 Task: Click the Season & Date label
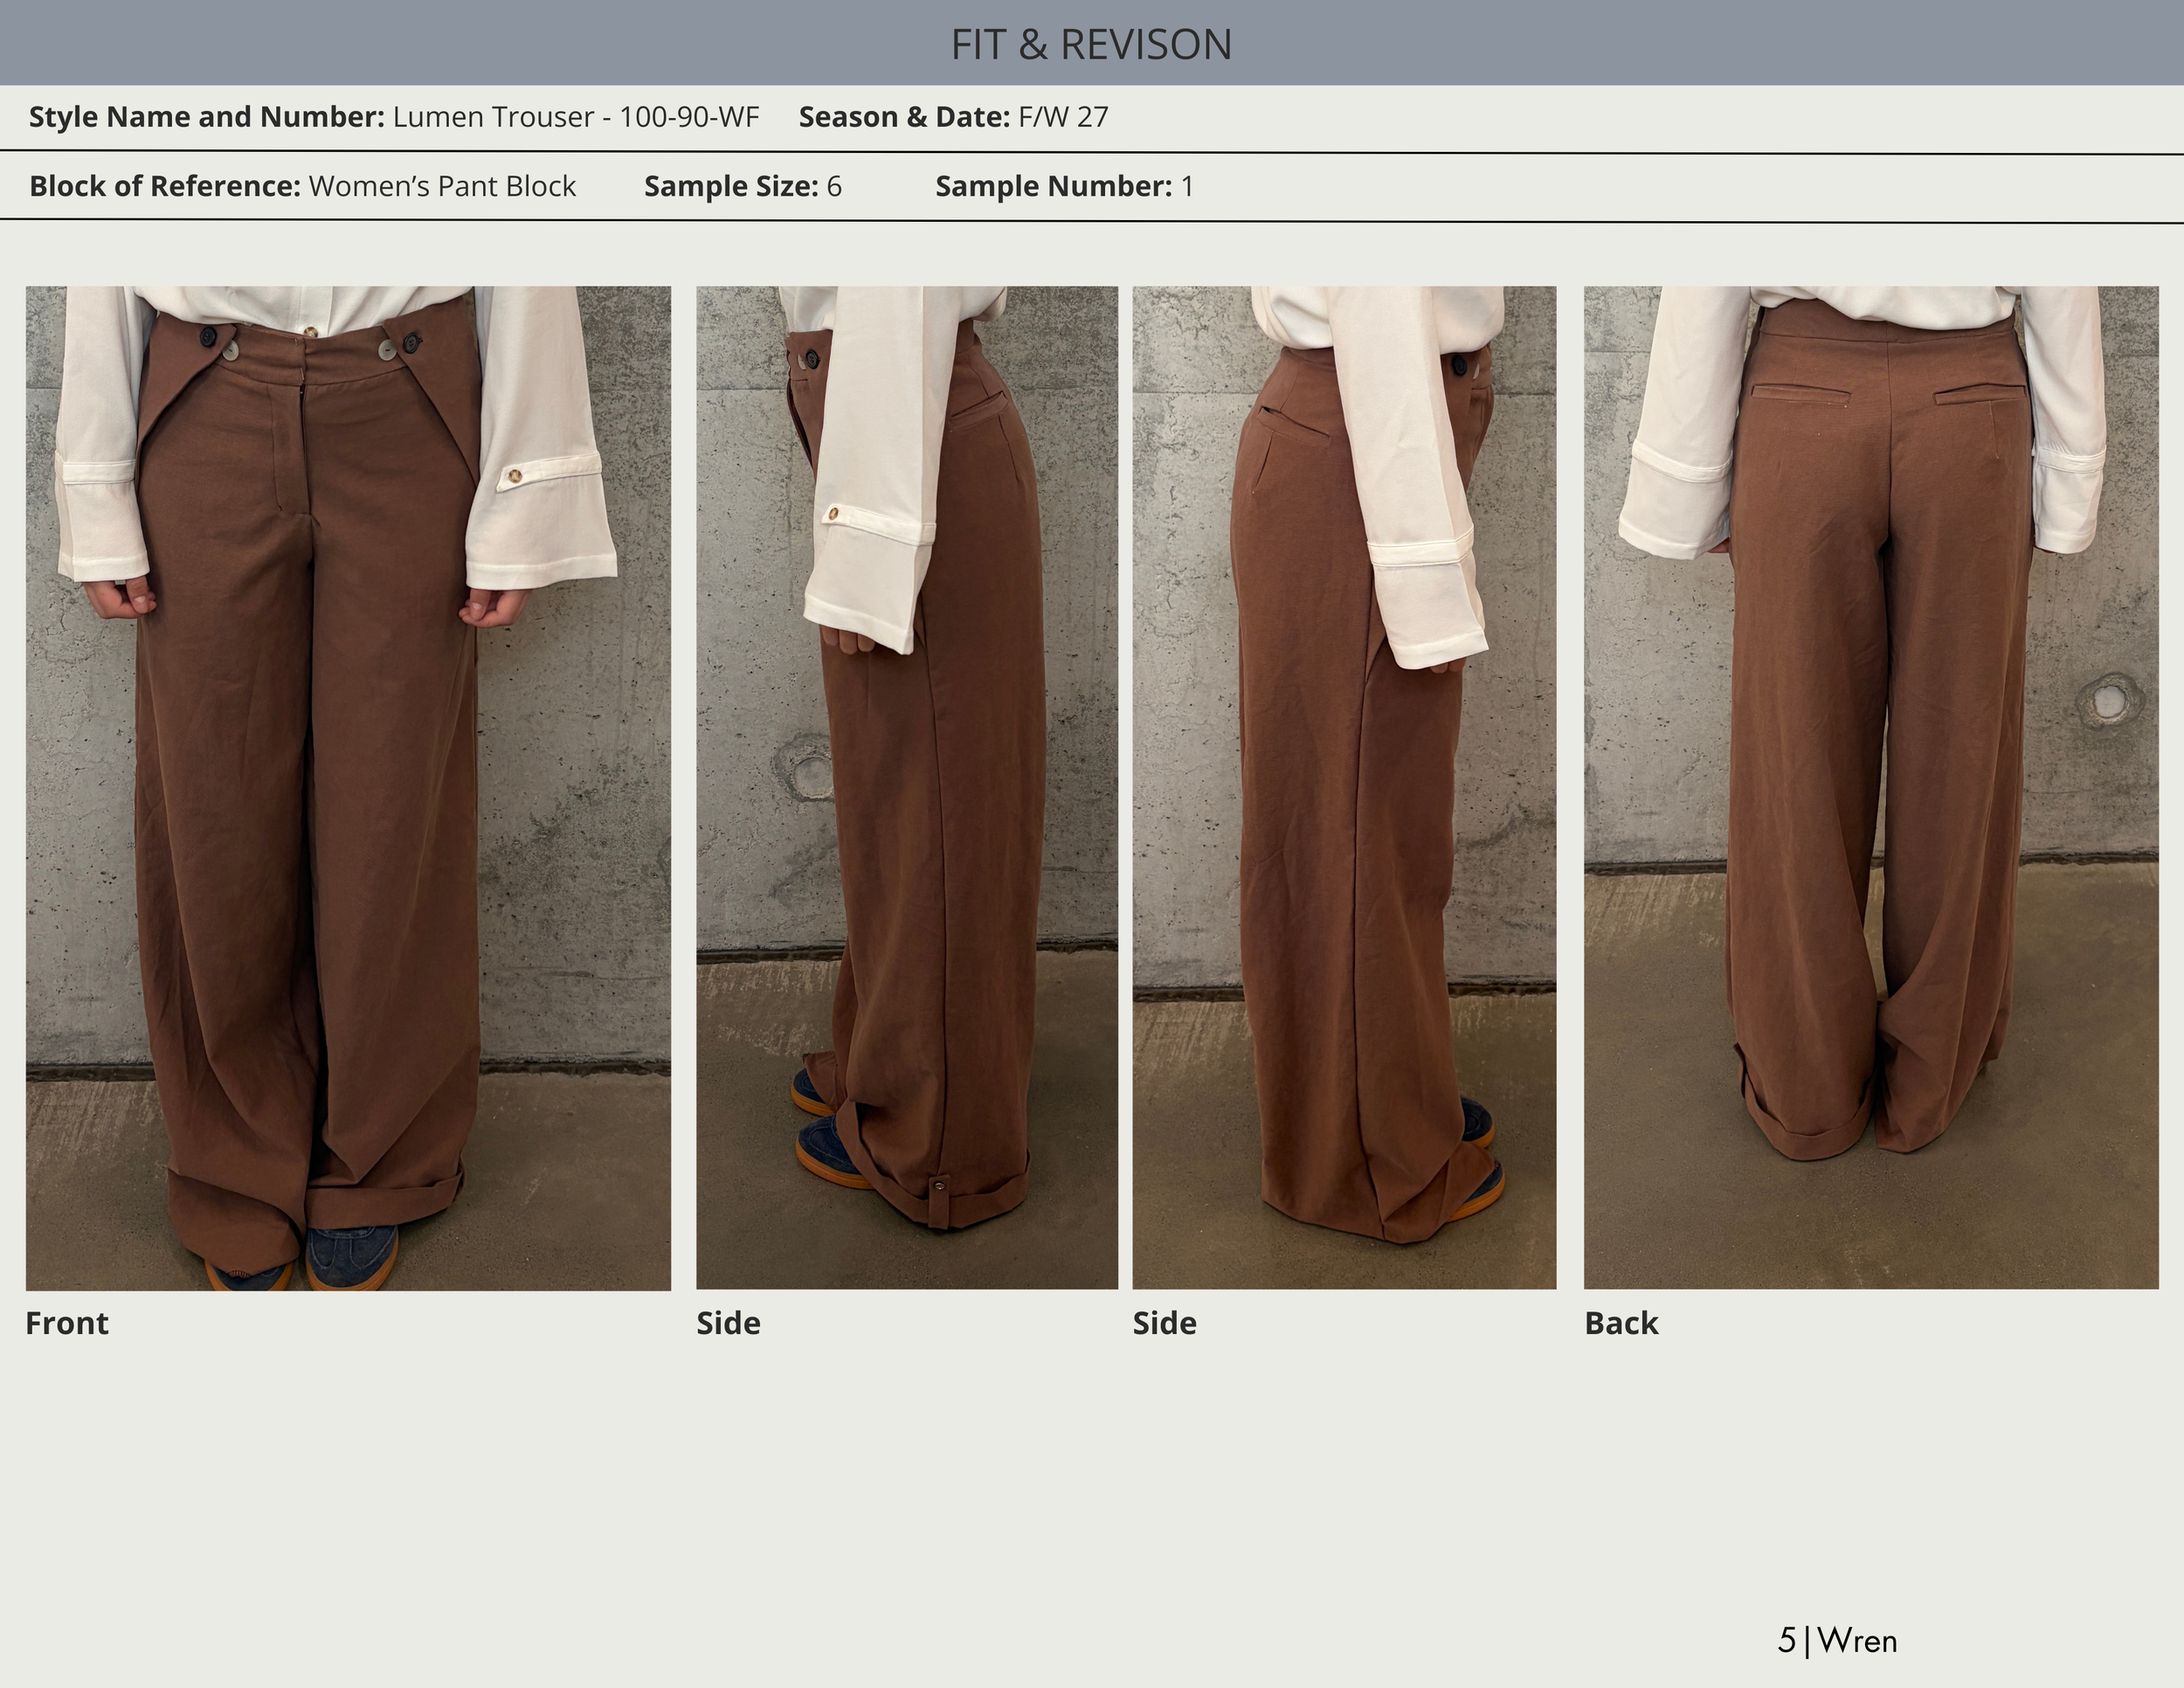904,117
